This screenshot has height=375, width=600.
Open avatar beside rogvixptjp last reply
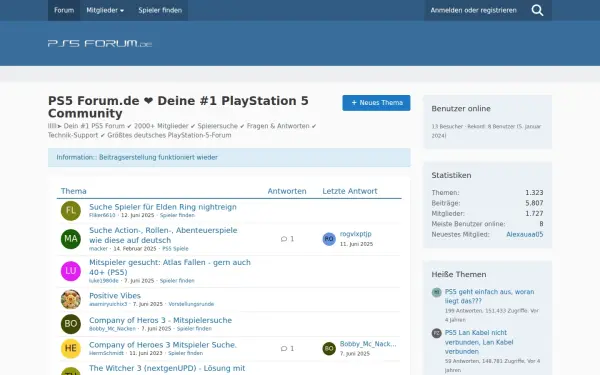click(329, 239)
